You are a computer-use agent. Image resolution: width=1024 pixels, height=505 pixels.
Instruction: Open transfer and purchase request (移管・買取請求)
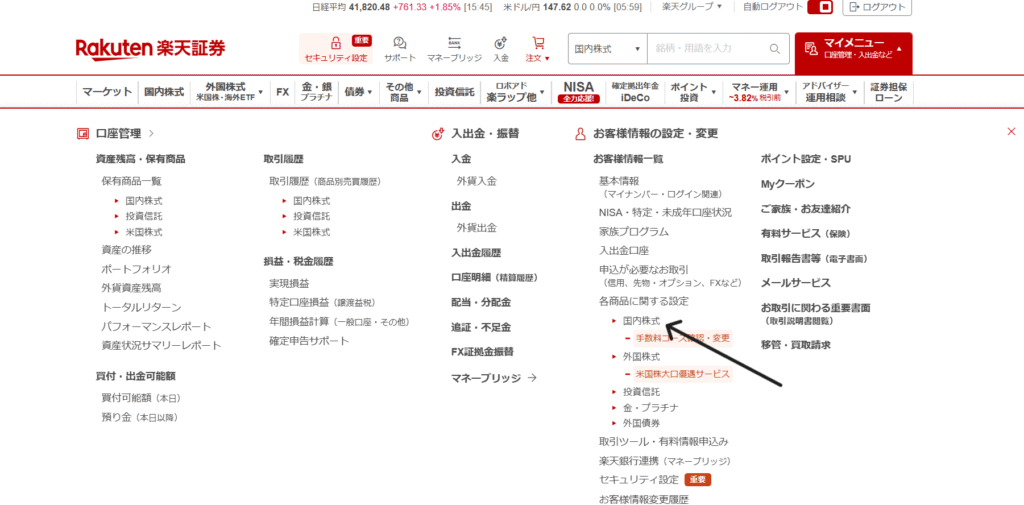click(x=795, y=345)
